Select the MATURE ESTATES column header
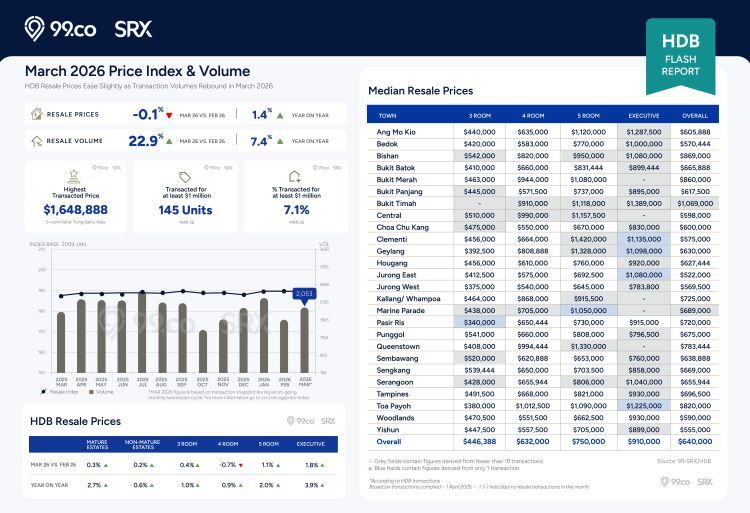This screenshot has width=750, height=513. (97, 442)
